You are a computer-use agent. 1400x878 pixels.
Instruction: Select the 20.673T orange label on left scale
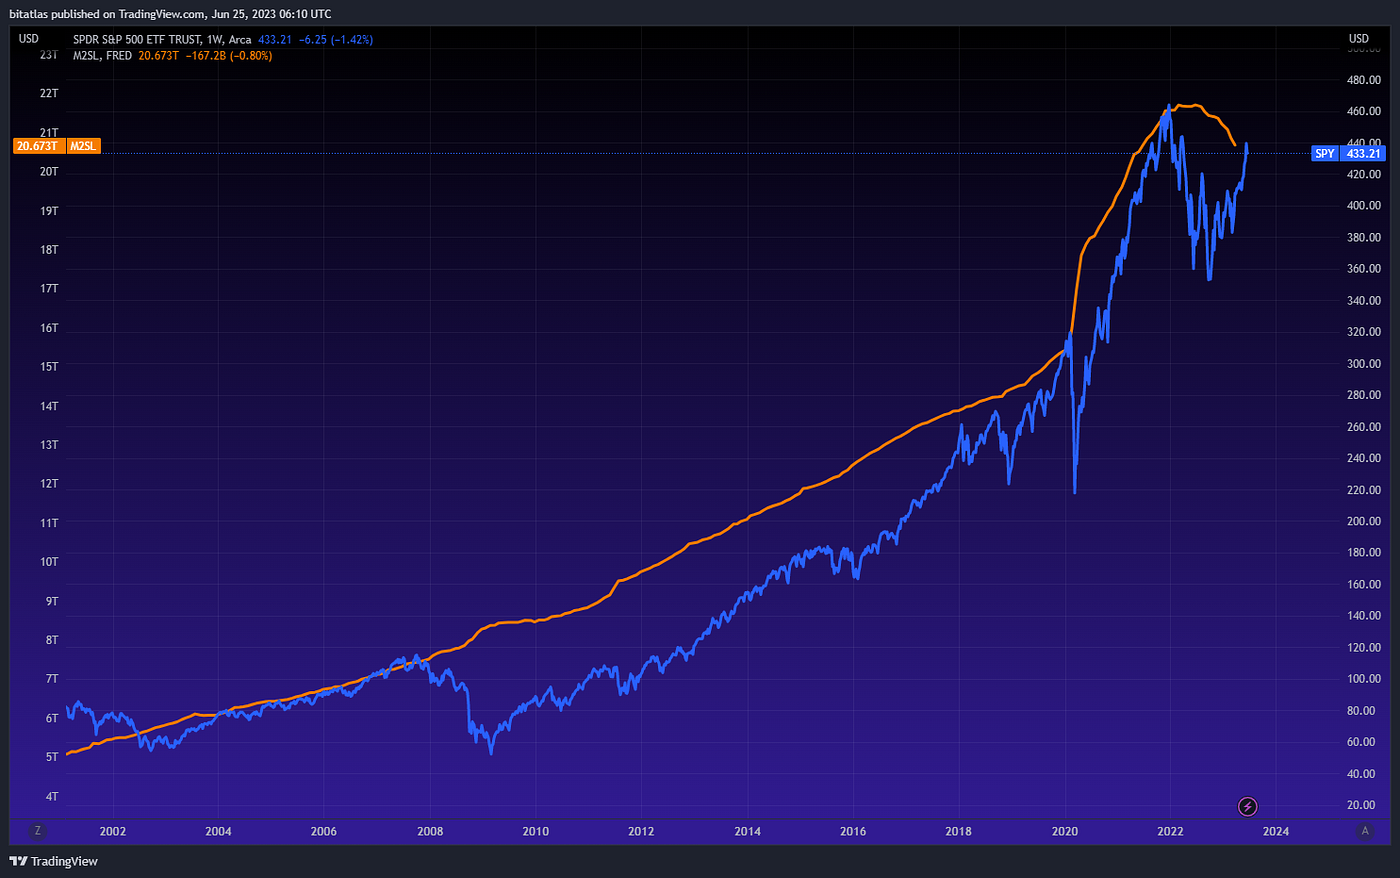(37, 146)
